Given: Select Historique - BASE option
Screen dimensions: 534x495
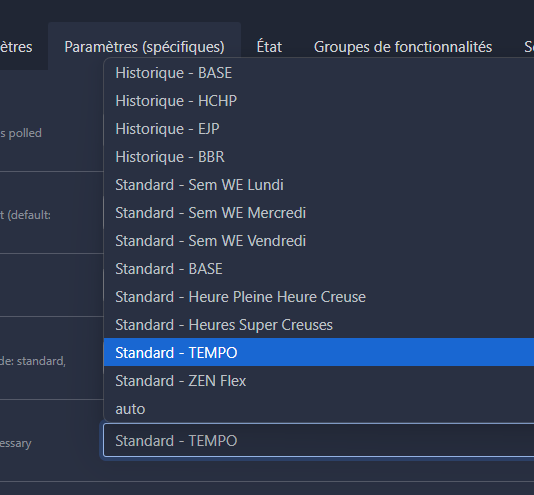Looking at the screenshot, I should coord(319,73).
